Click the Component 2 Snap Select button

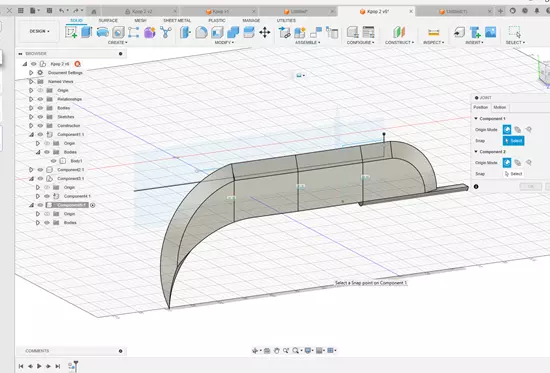(x=514, y=174)
